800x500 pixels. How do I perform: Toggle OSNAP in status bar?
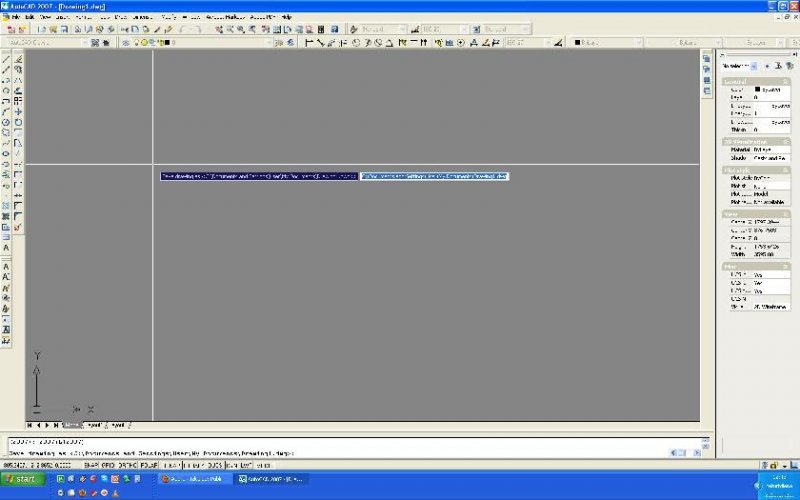(x=170, y=465)
